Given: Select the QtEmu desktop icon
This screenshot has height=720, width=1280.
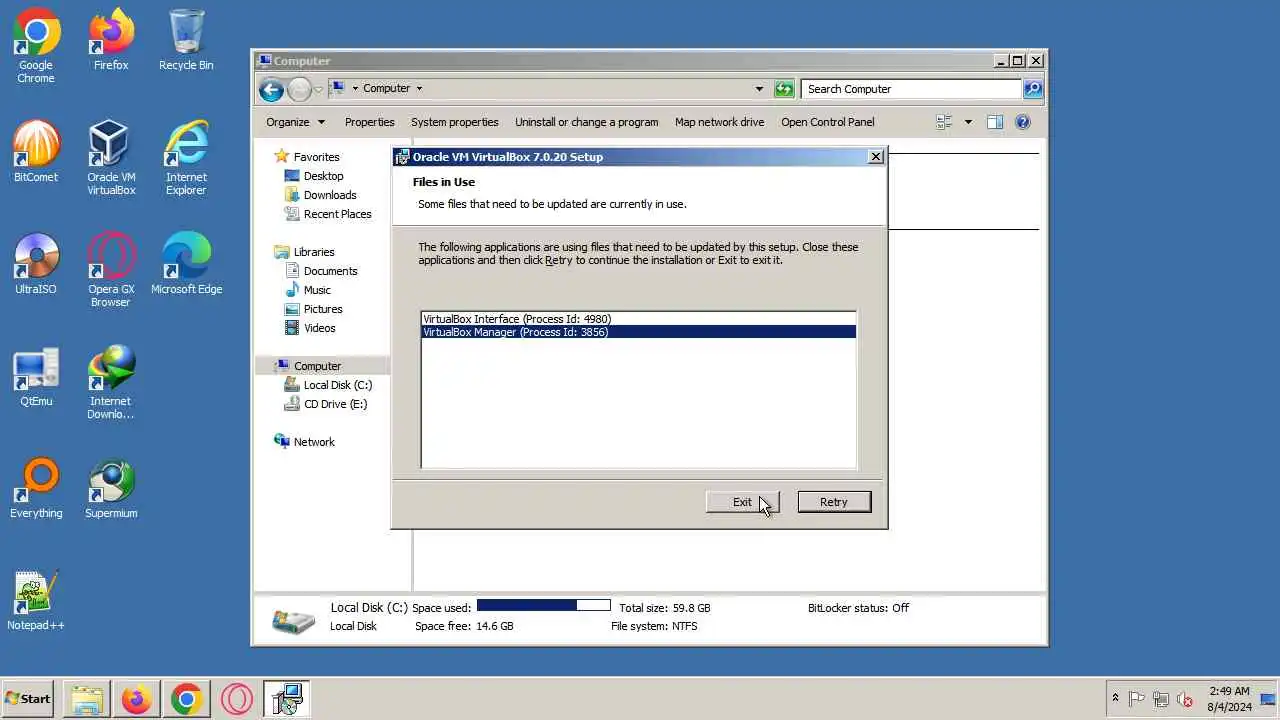Looking at the screenshot, I should click(36, 376).
